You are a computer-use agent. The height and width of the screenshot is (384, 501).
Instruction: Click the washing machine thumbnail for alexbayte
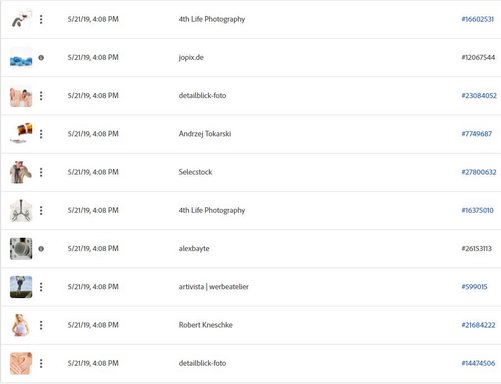(x=21, y=249)
